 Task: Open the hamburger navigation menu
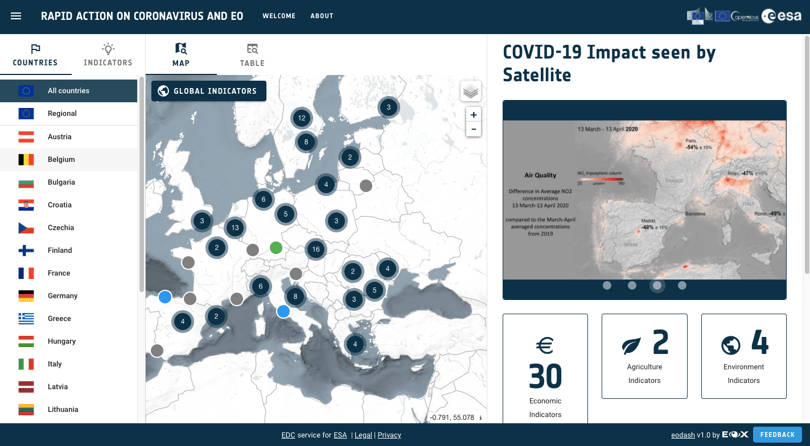pyautogui.click(x=16, y=16)
